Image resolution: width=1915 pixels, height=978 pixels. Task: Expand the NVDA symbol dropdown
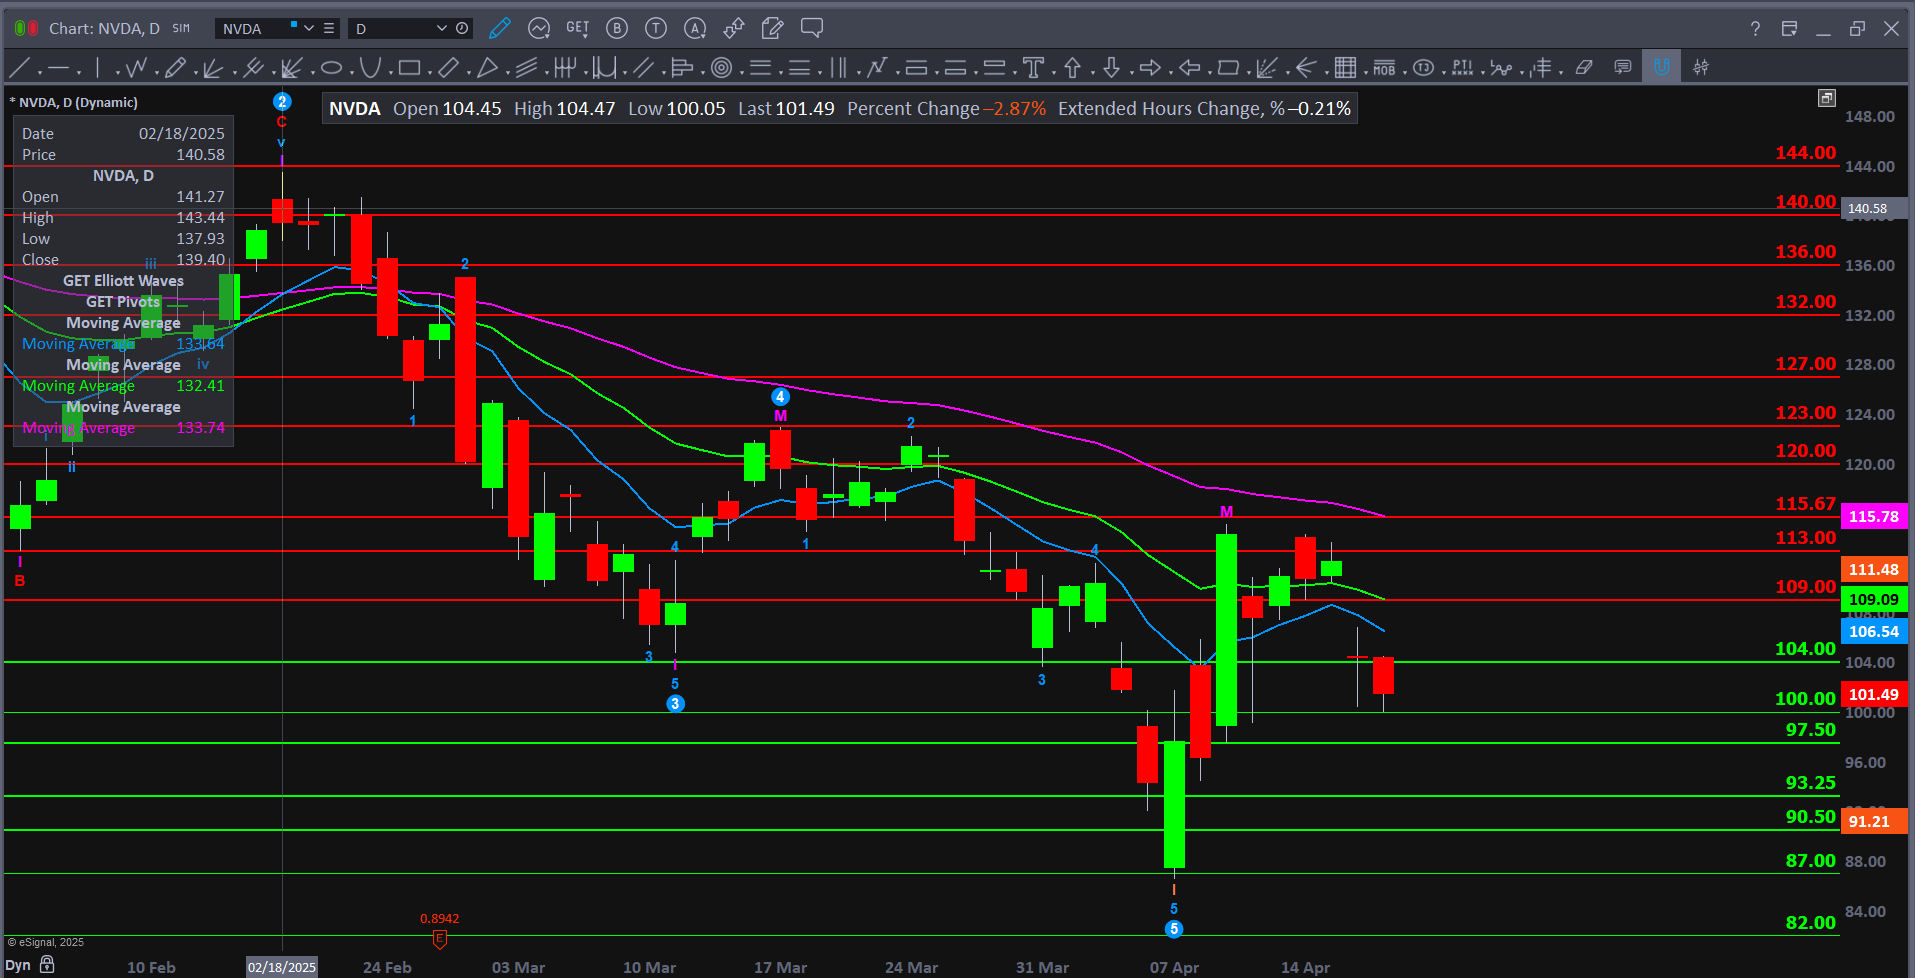tap(309, 29)
